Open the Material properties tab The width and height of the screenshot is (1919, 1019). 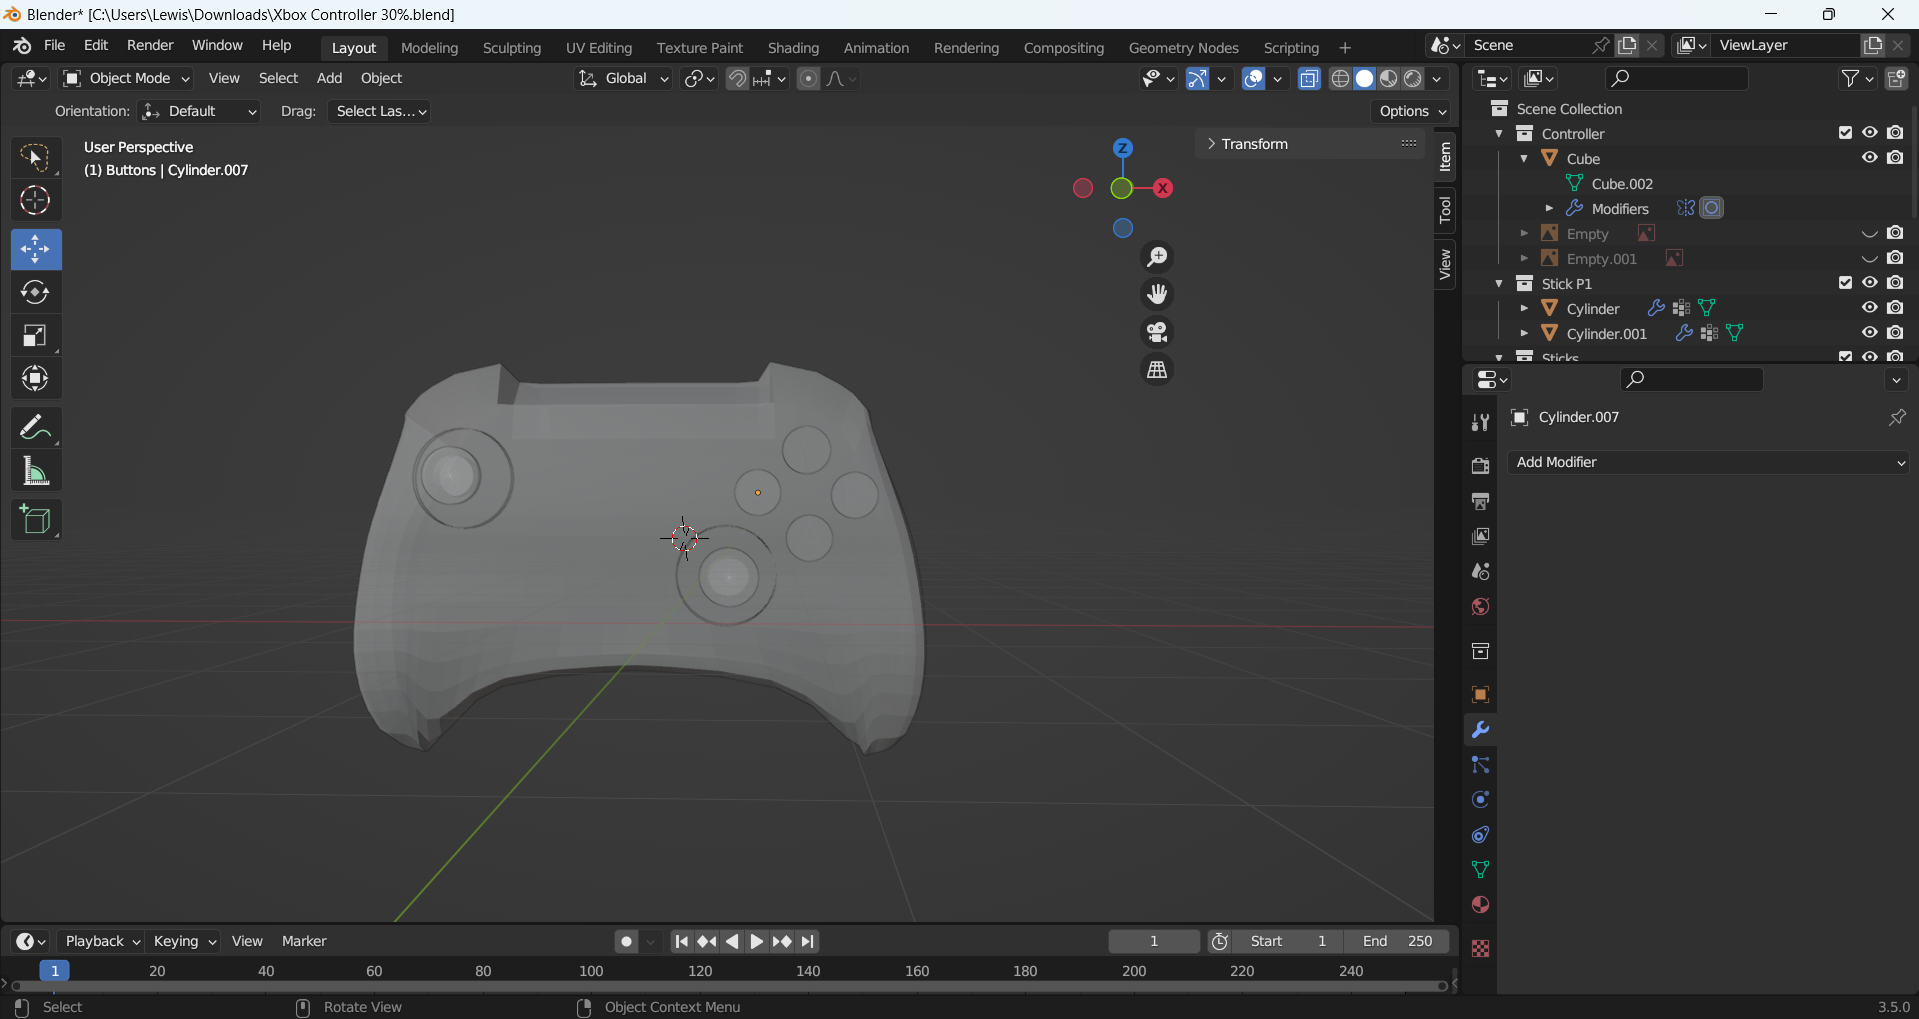[x=1480, y=905]
